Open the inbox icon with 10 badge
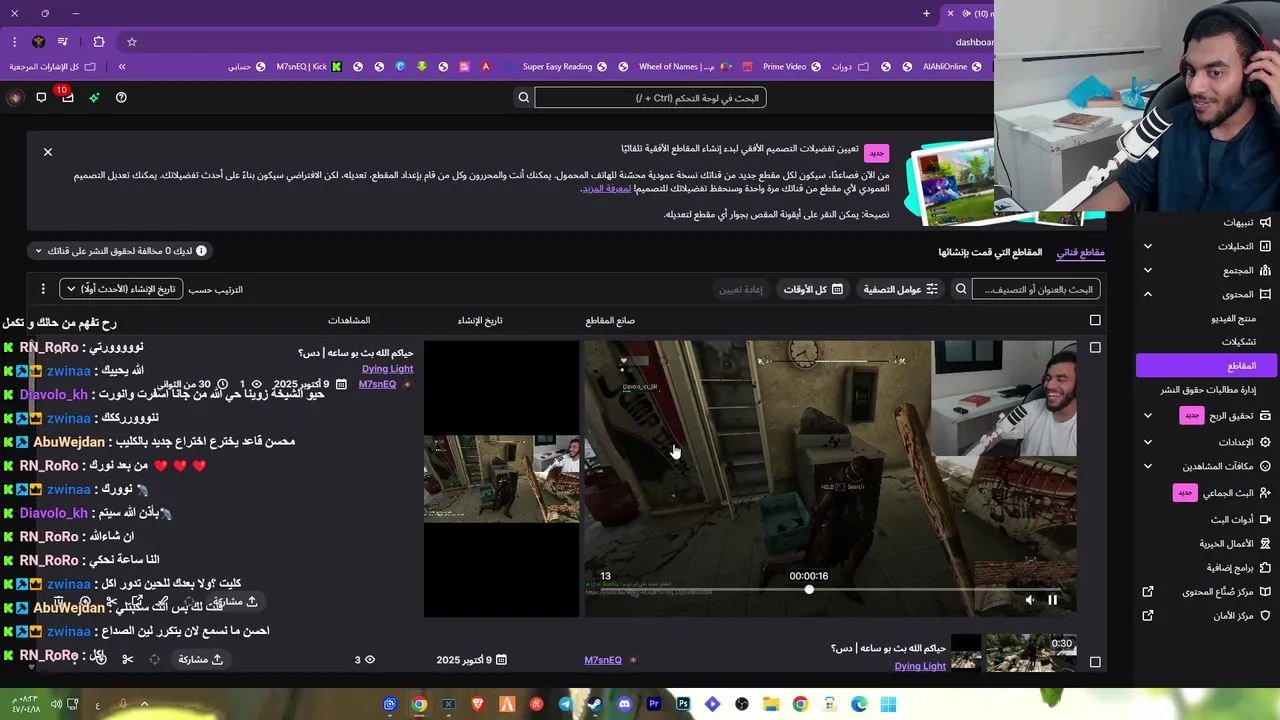 [x=67, y=97]
